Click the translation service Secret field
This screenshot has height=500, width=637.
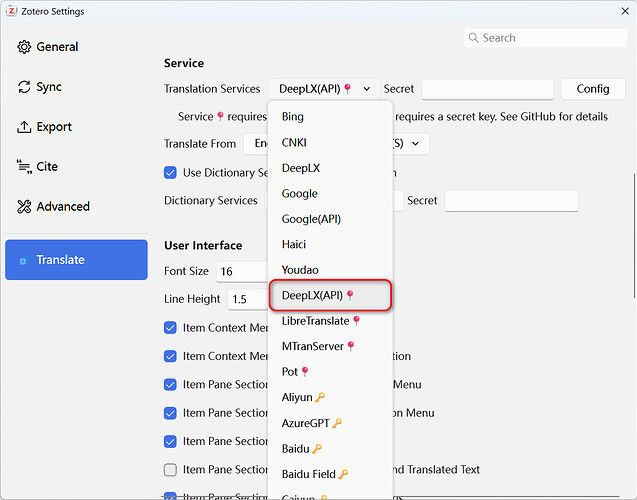[487, 89]
